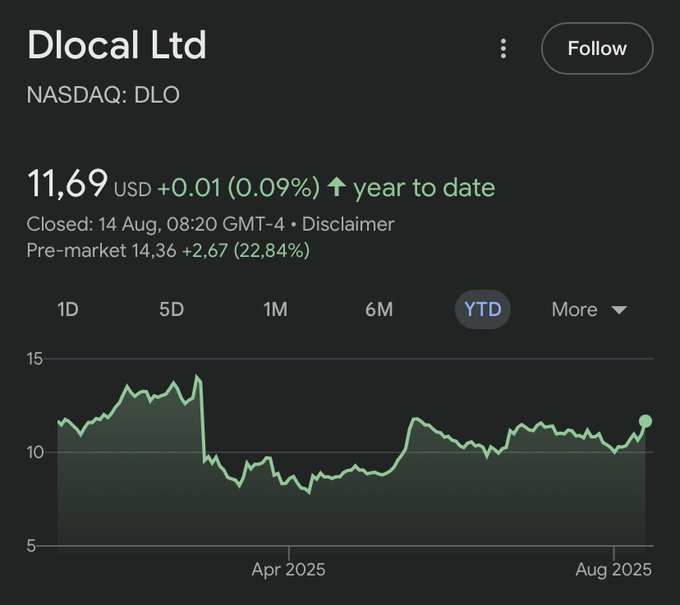
Task: Select the highlighted YTD range
Action: click(x=483, y=309)
